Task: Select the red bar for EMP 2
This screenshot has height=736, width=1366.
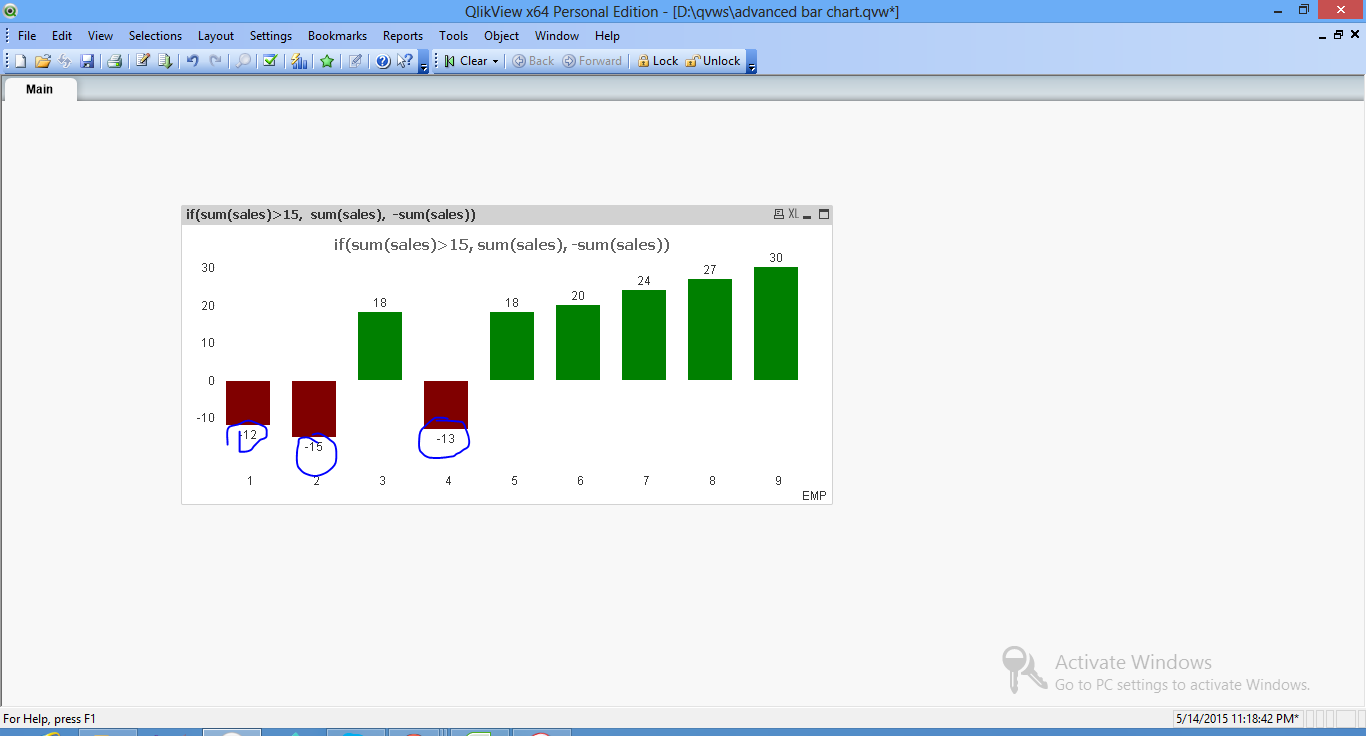Action: pos(314,409)
